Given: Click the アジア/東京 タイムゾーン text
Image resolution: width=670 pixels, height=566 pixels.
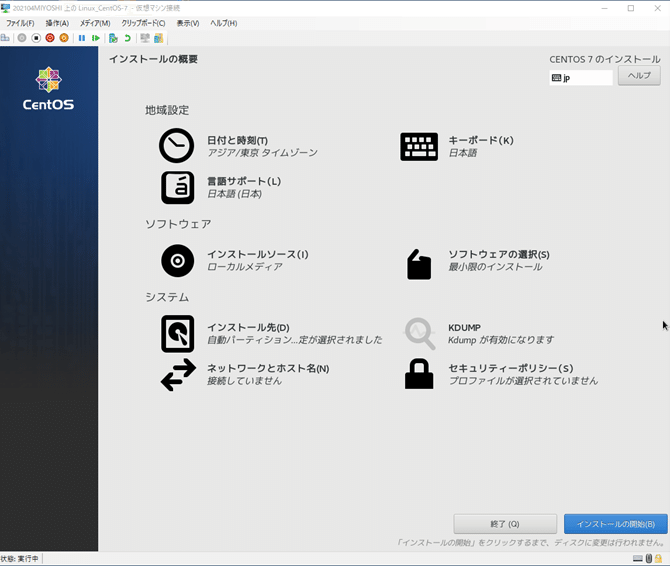Looking at the screenshot, I should pyautogui.click(x=263, y=152).
